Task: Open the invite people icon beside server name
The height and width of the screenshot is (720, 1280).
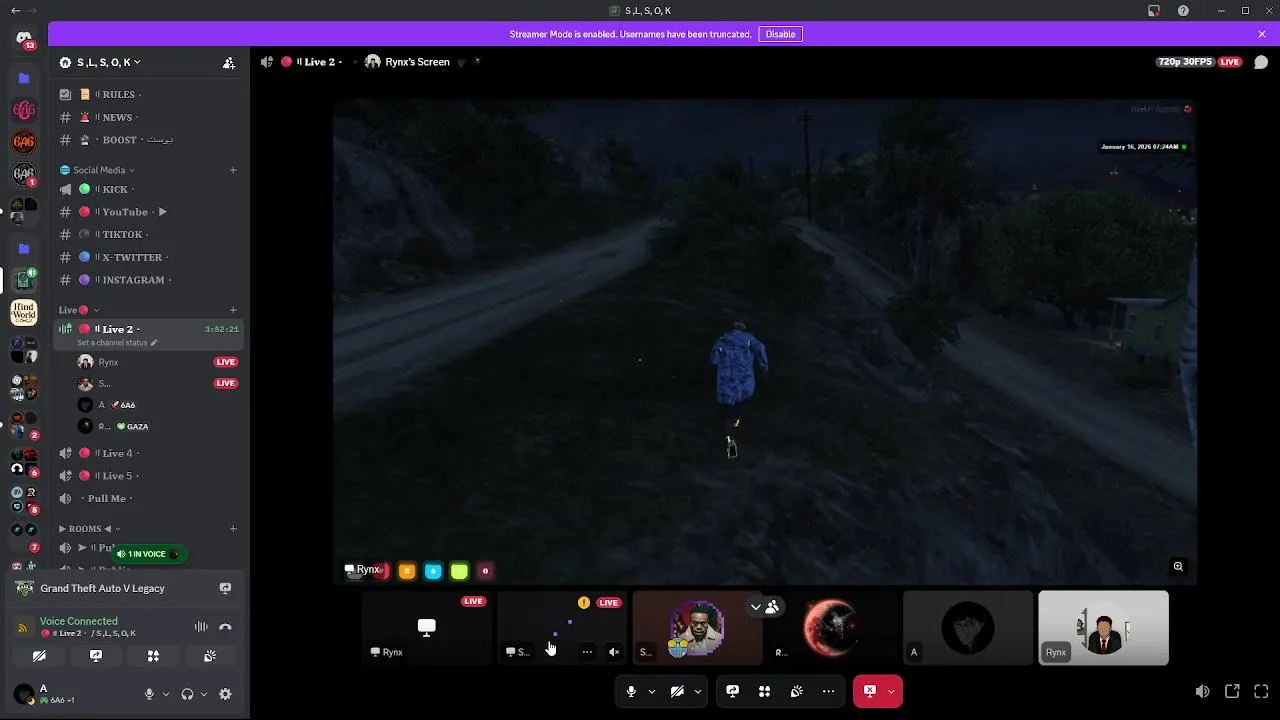Action: (x=229, y=62)
